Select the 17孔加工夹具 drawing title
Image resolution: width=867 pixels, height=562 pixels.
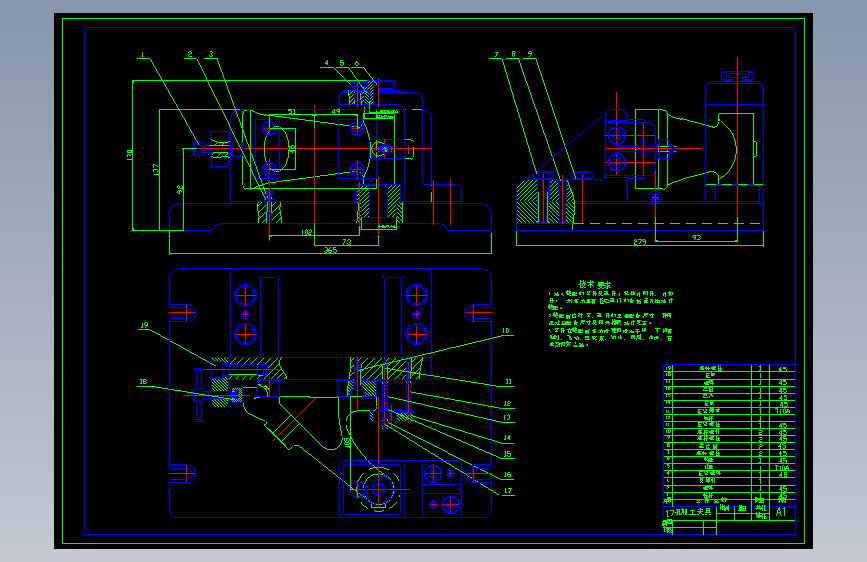coord(688,513)
